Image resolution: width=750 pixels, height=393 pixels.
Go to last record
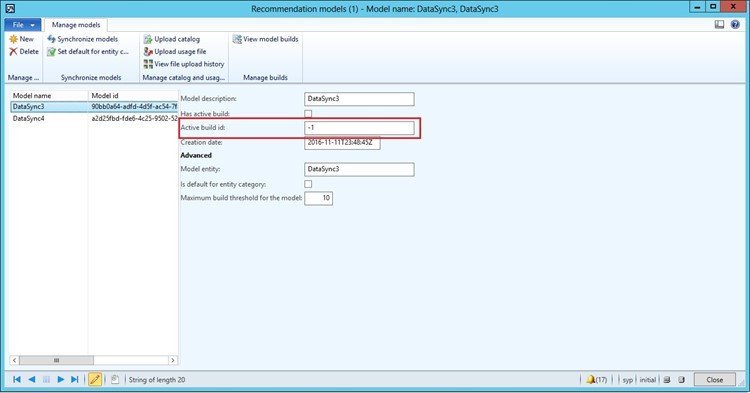point(75,380)
